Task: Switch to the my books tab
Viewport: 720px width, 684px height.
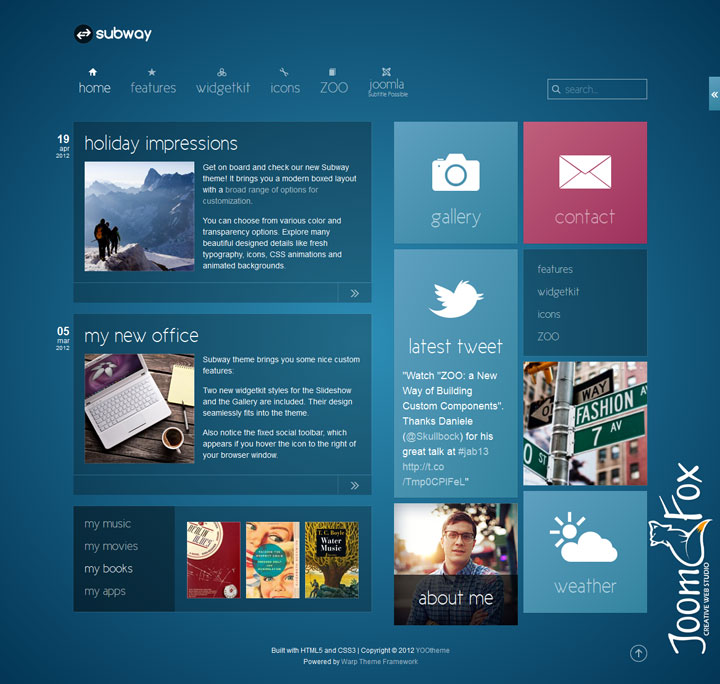Action: pyautogui.click(x=108, y=569)
